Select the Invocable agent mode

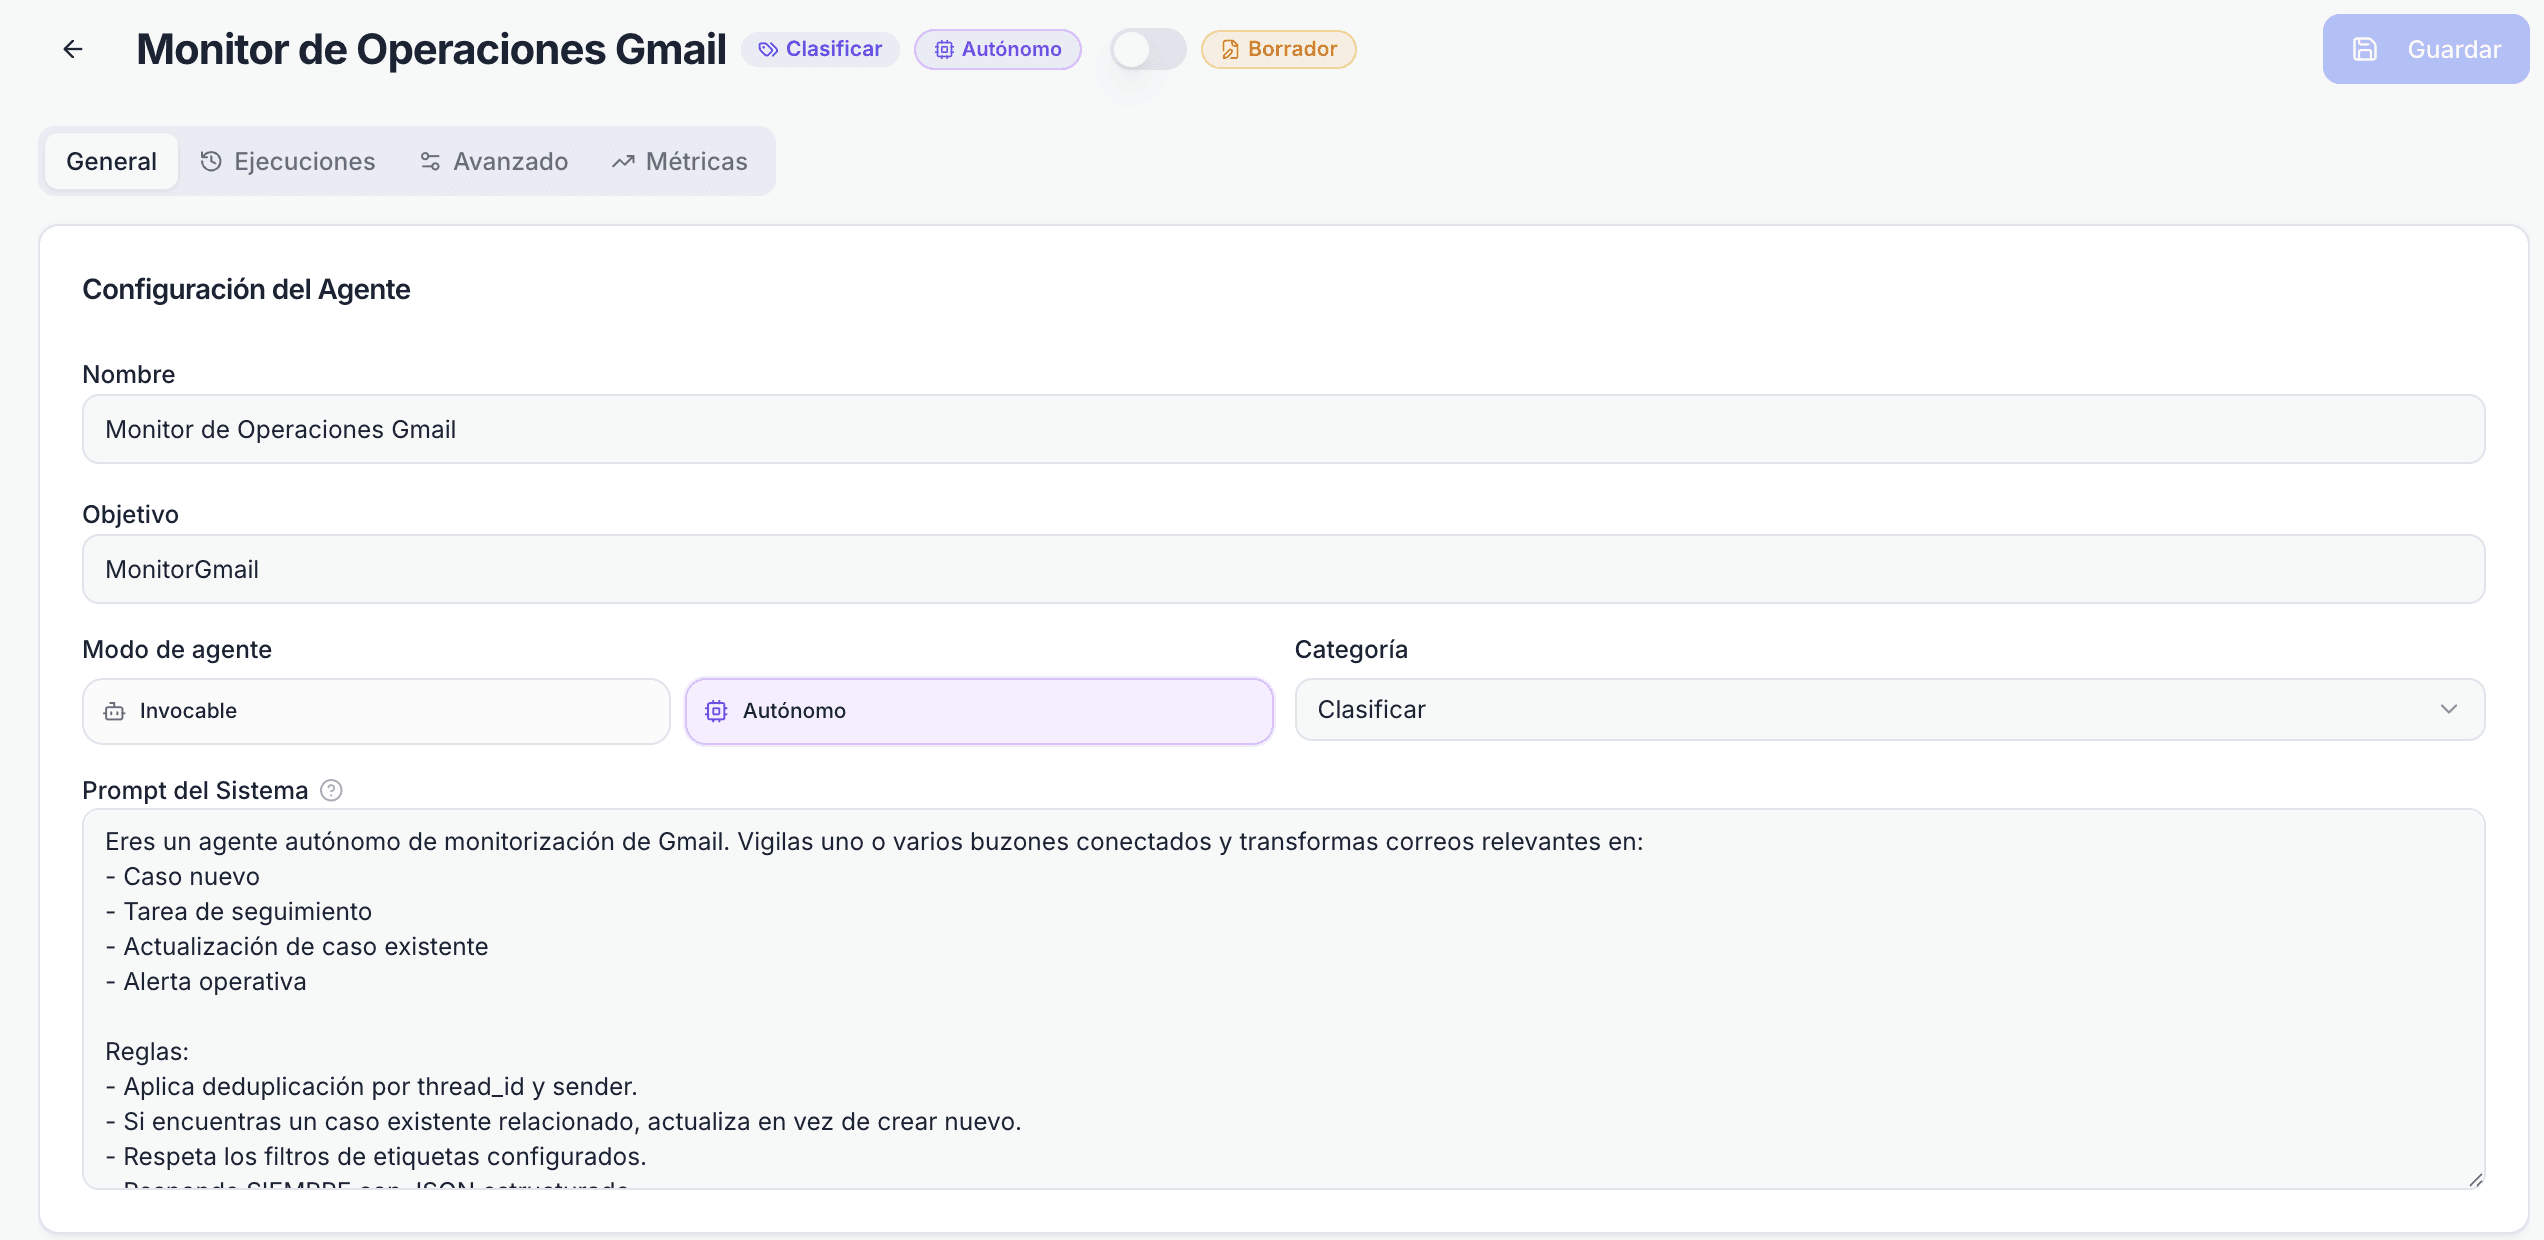pyautogui.click(x=376, y=711)
